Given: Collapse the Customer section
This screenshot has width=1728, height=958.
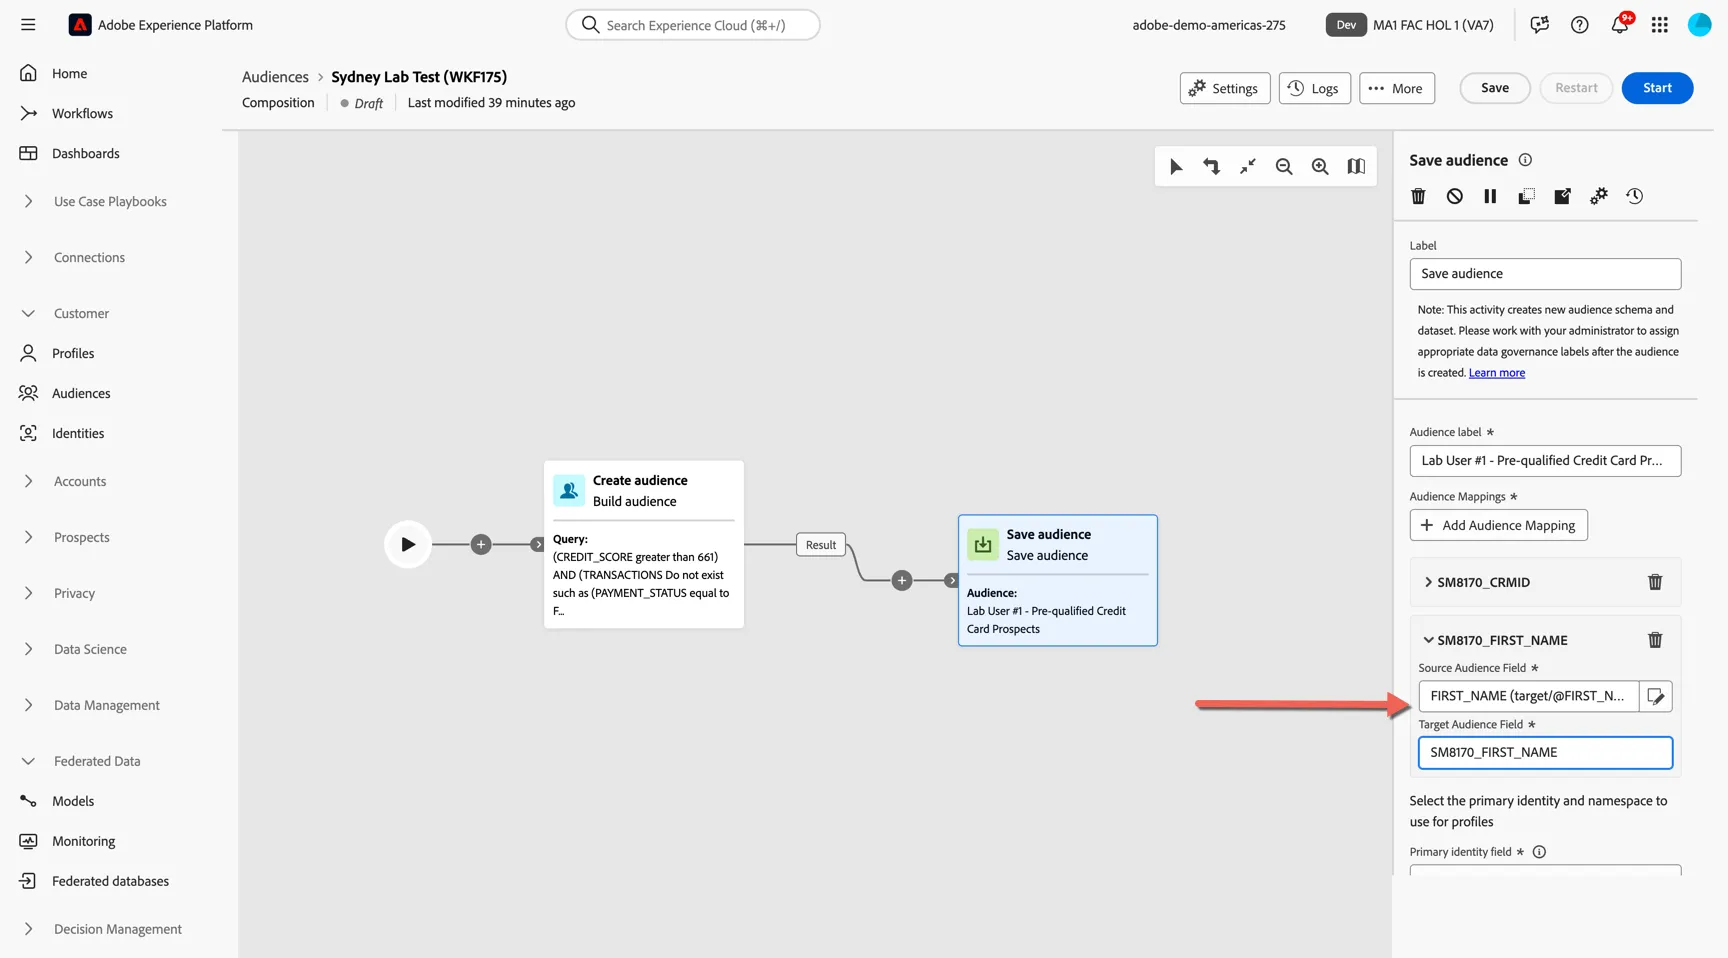Looking at the screenshot, I should [x=28, y=314].
